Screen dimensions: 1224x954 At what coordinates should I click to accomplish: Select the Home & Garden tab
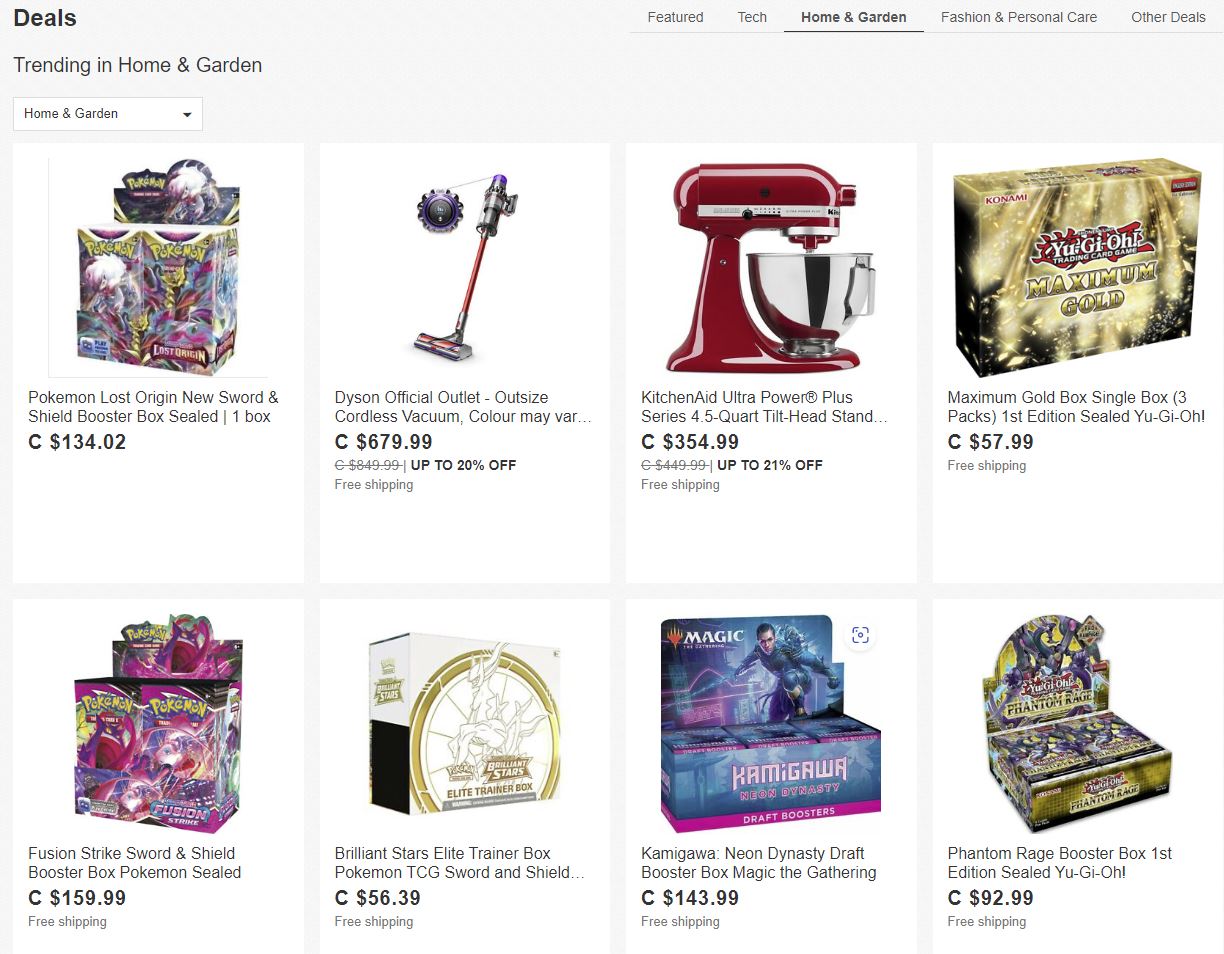coord(854,17)
